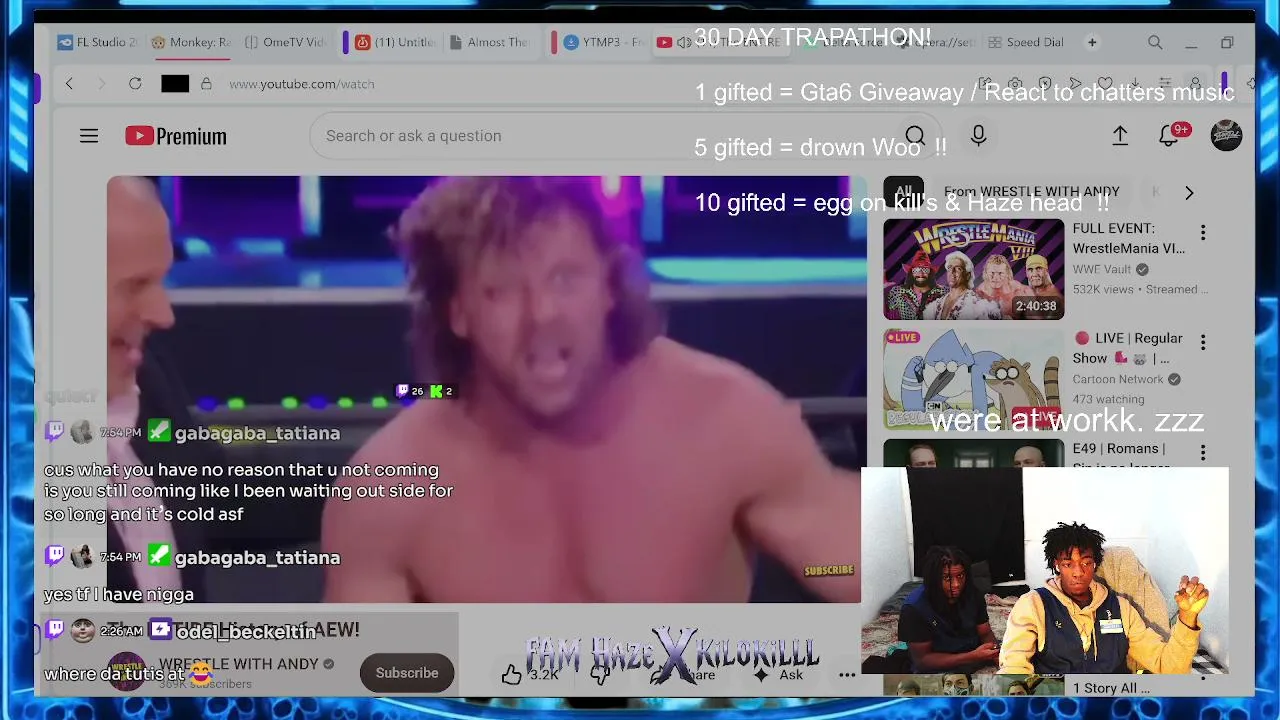Open LIVE Regular Show stream title
1280x720 pixels.
click(1128, 348)
